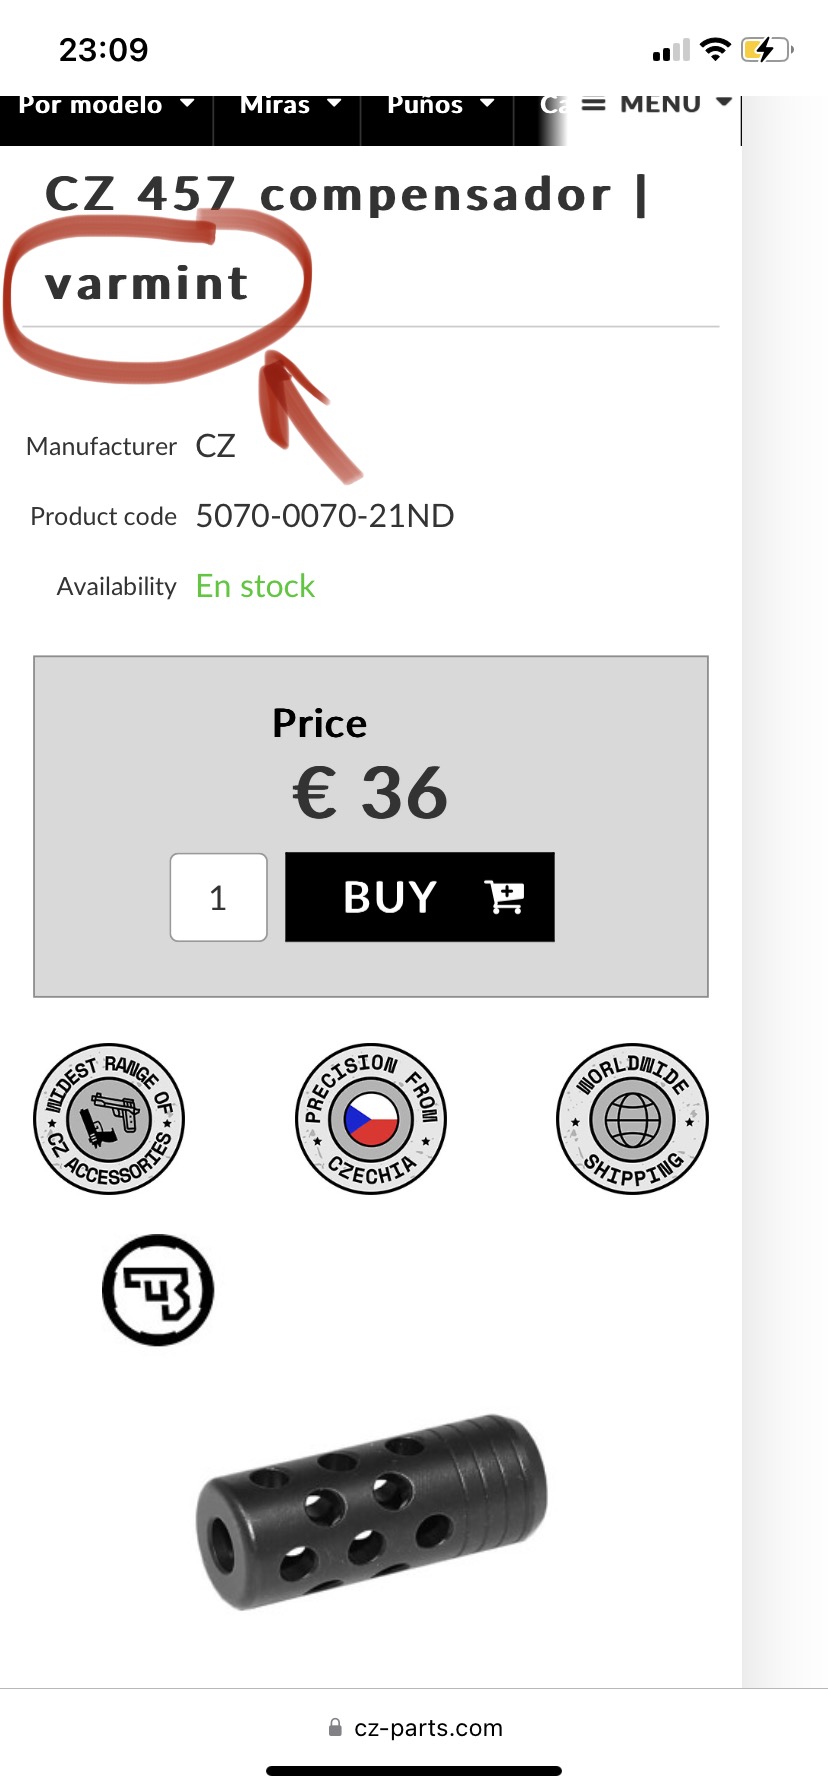Select the product code 5070-0070-21ND text
Image resolution: width=828 pixels, height=1792 pixels.
325,516
